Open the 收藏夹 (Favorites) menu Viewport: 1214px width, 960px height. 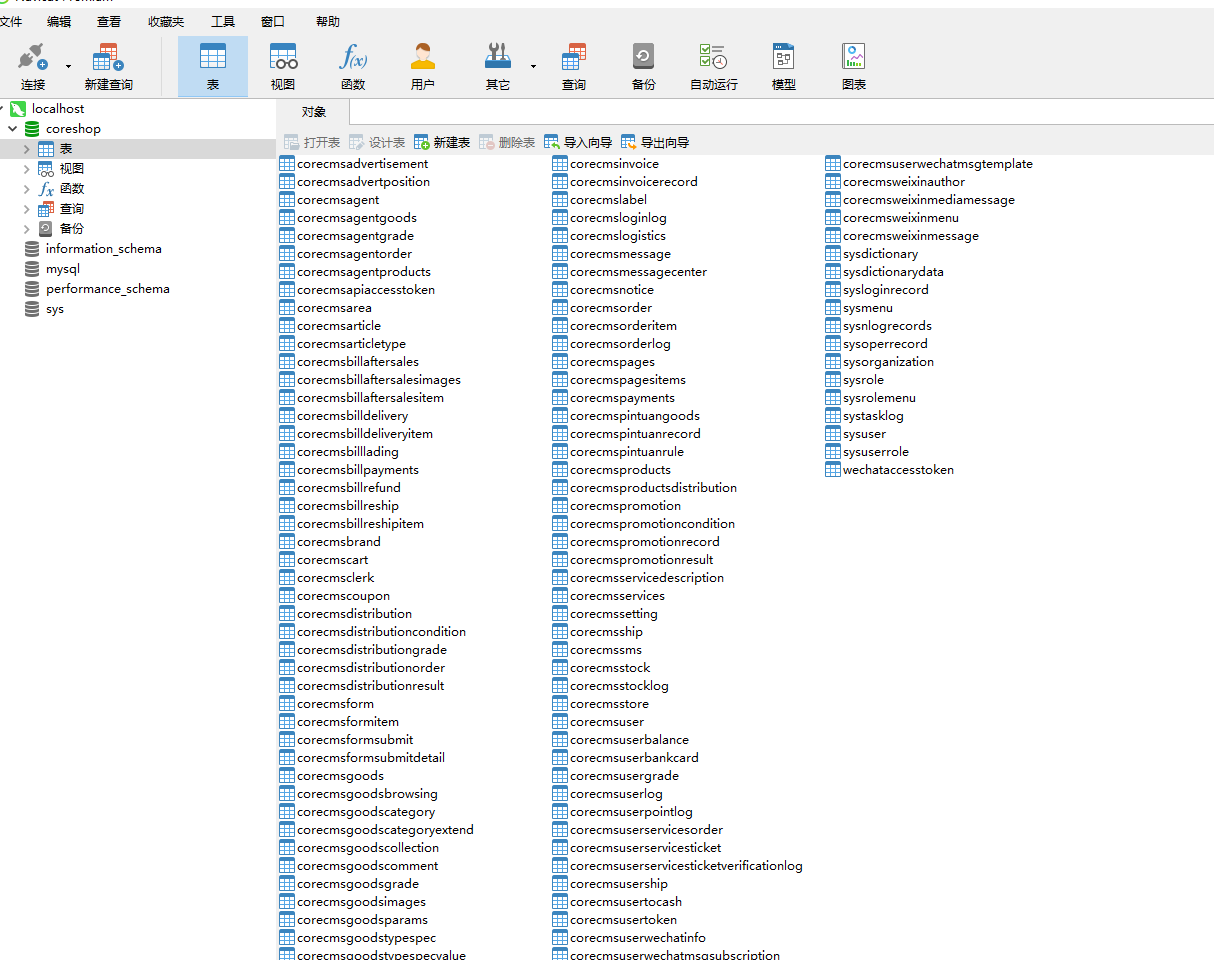point(166,21)
